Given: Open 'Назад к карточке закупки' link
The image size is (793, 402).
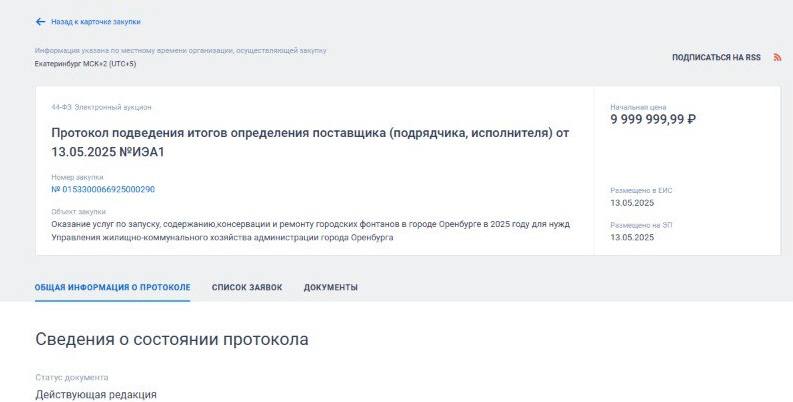Looking at the screenshot, I should 96,22.
